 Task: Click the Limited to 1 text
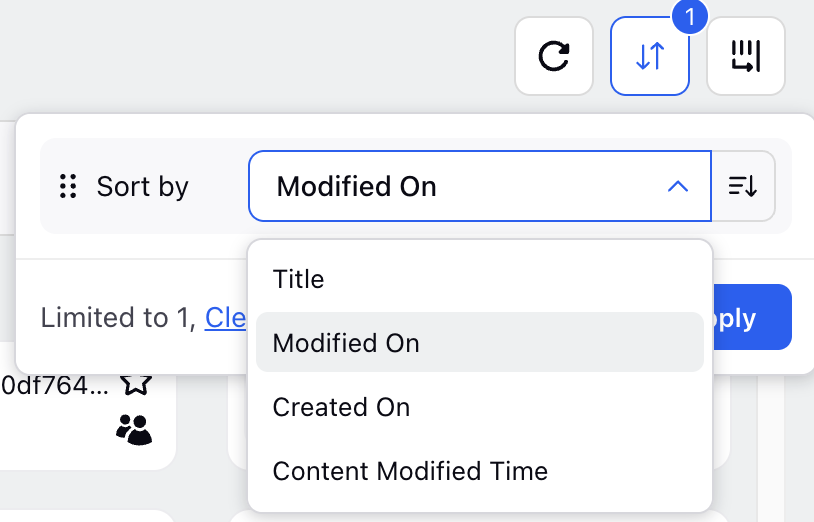click(118, 318)
